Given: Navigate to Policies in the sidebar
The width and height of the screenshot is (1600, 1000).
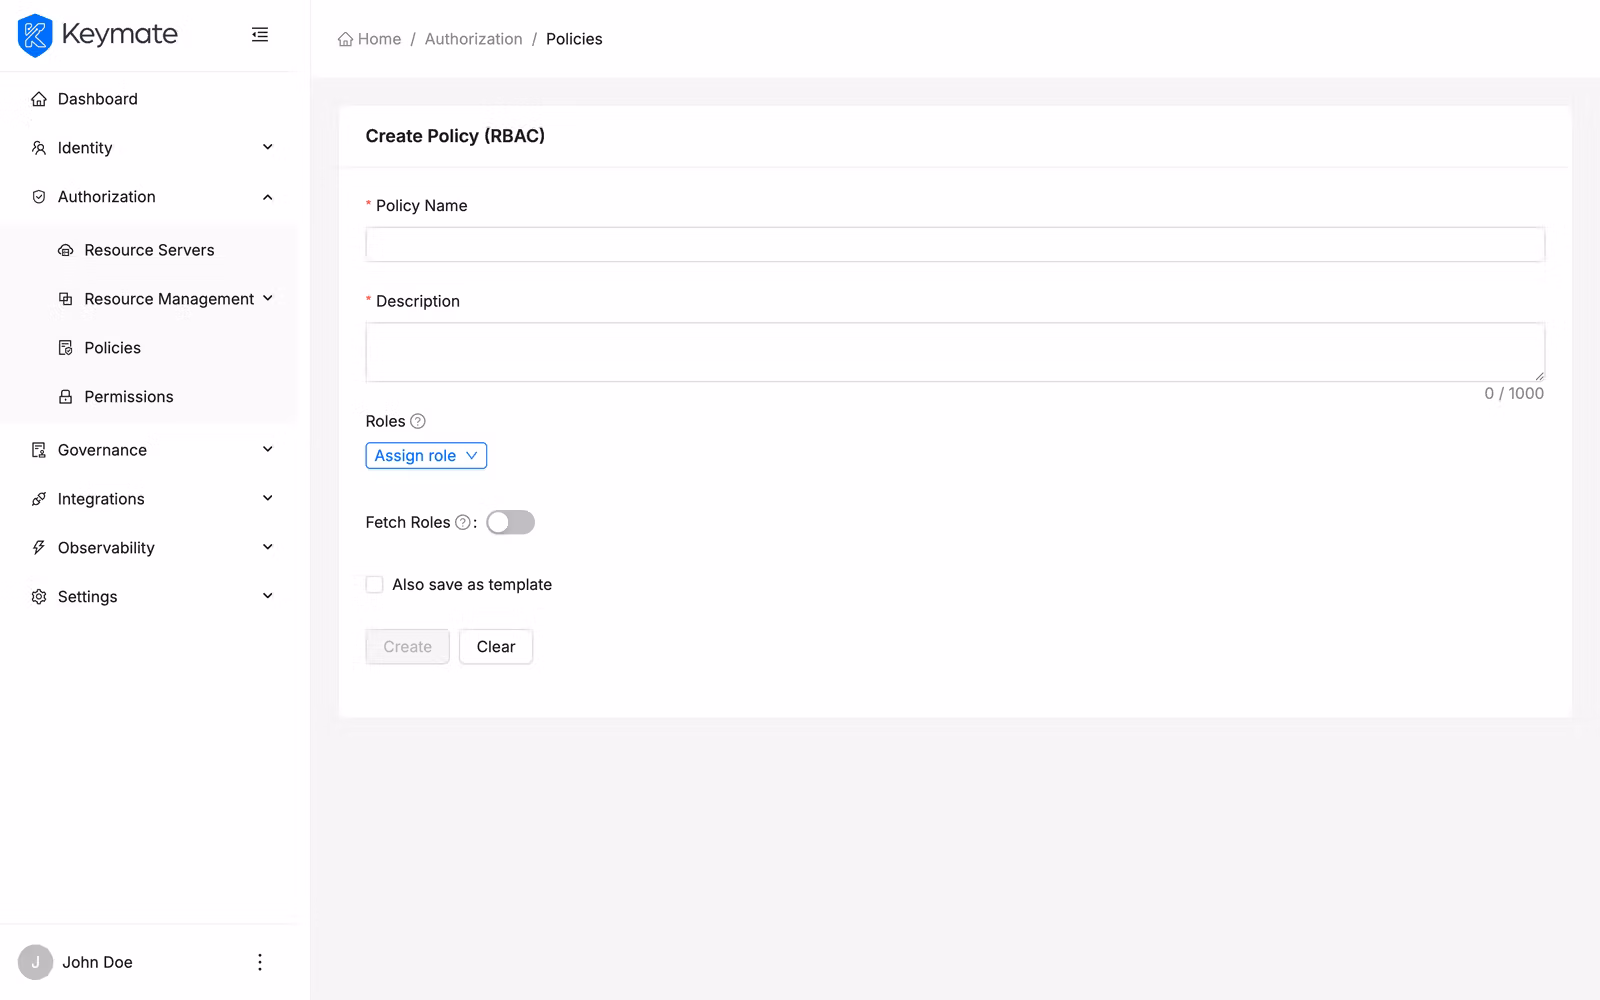Looking at the screenshot, I should coord(112,347).
